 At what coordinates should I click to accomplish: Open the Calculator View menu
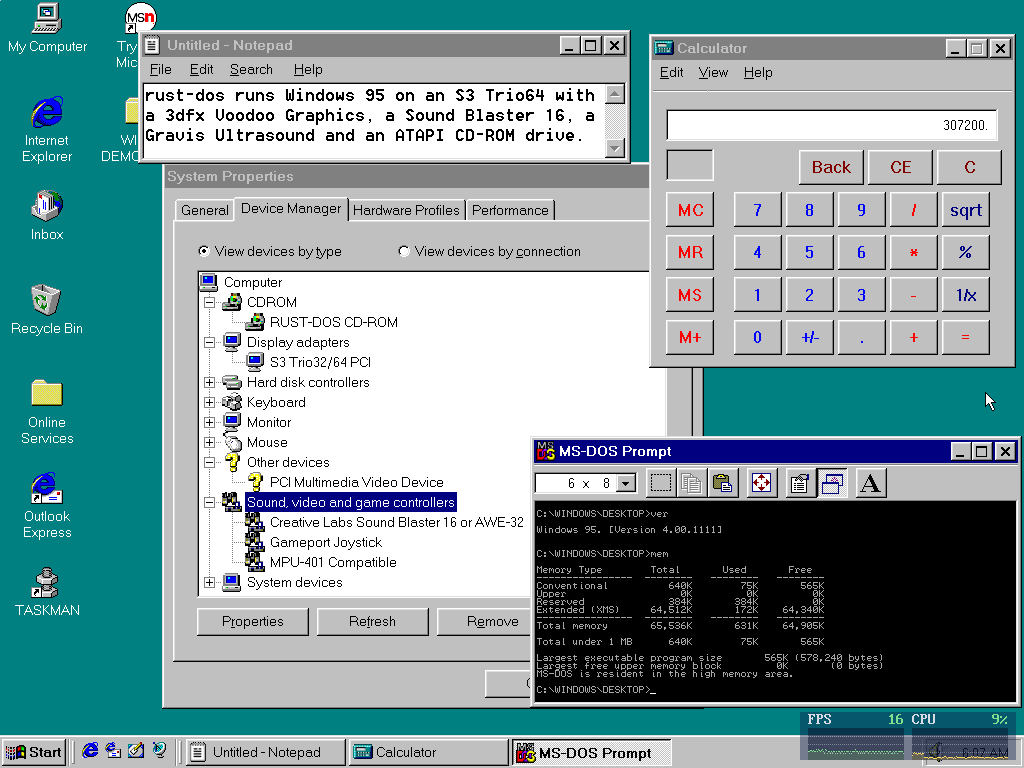pos(713,72)
